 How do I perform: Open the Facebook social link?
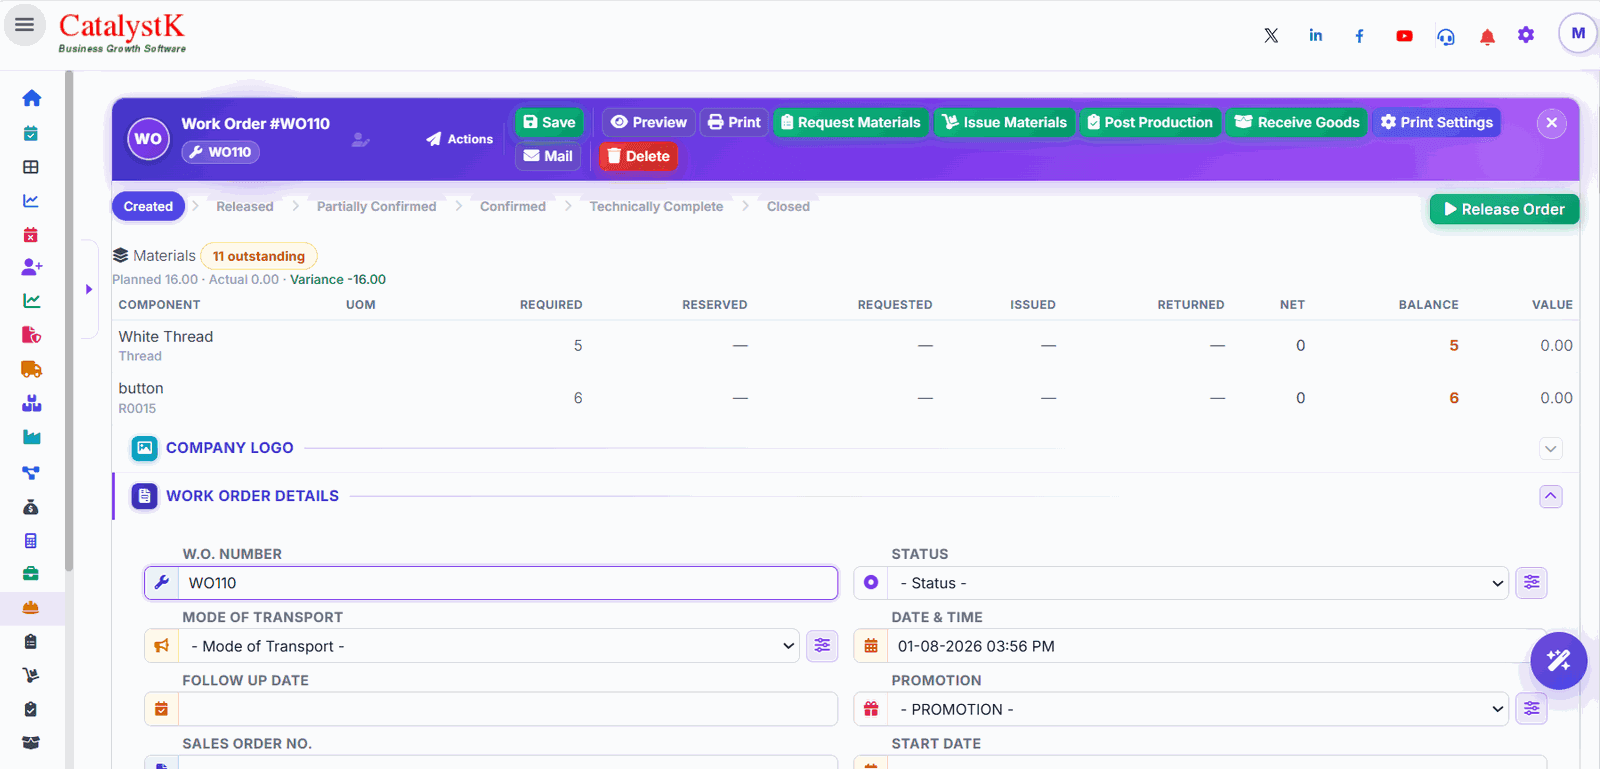click(x=1360, y=36)
